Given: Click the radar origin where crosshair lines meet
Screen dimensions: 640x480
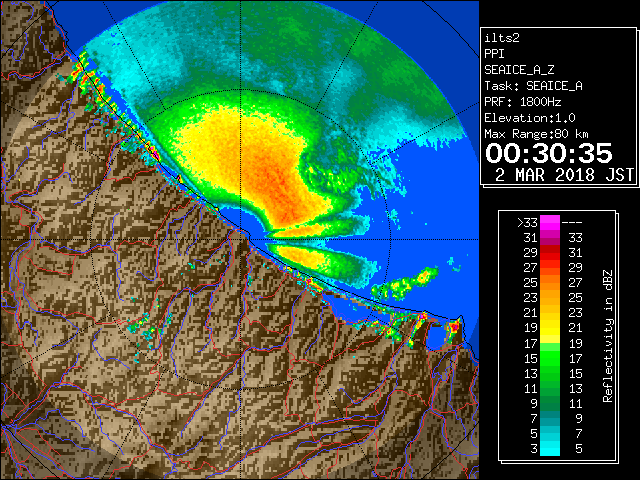Looking at the screenshot, I should click(240, 239).
